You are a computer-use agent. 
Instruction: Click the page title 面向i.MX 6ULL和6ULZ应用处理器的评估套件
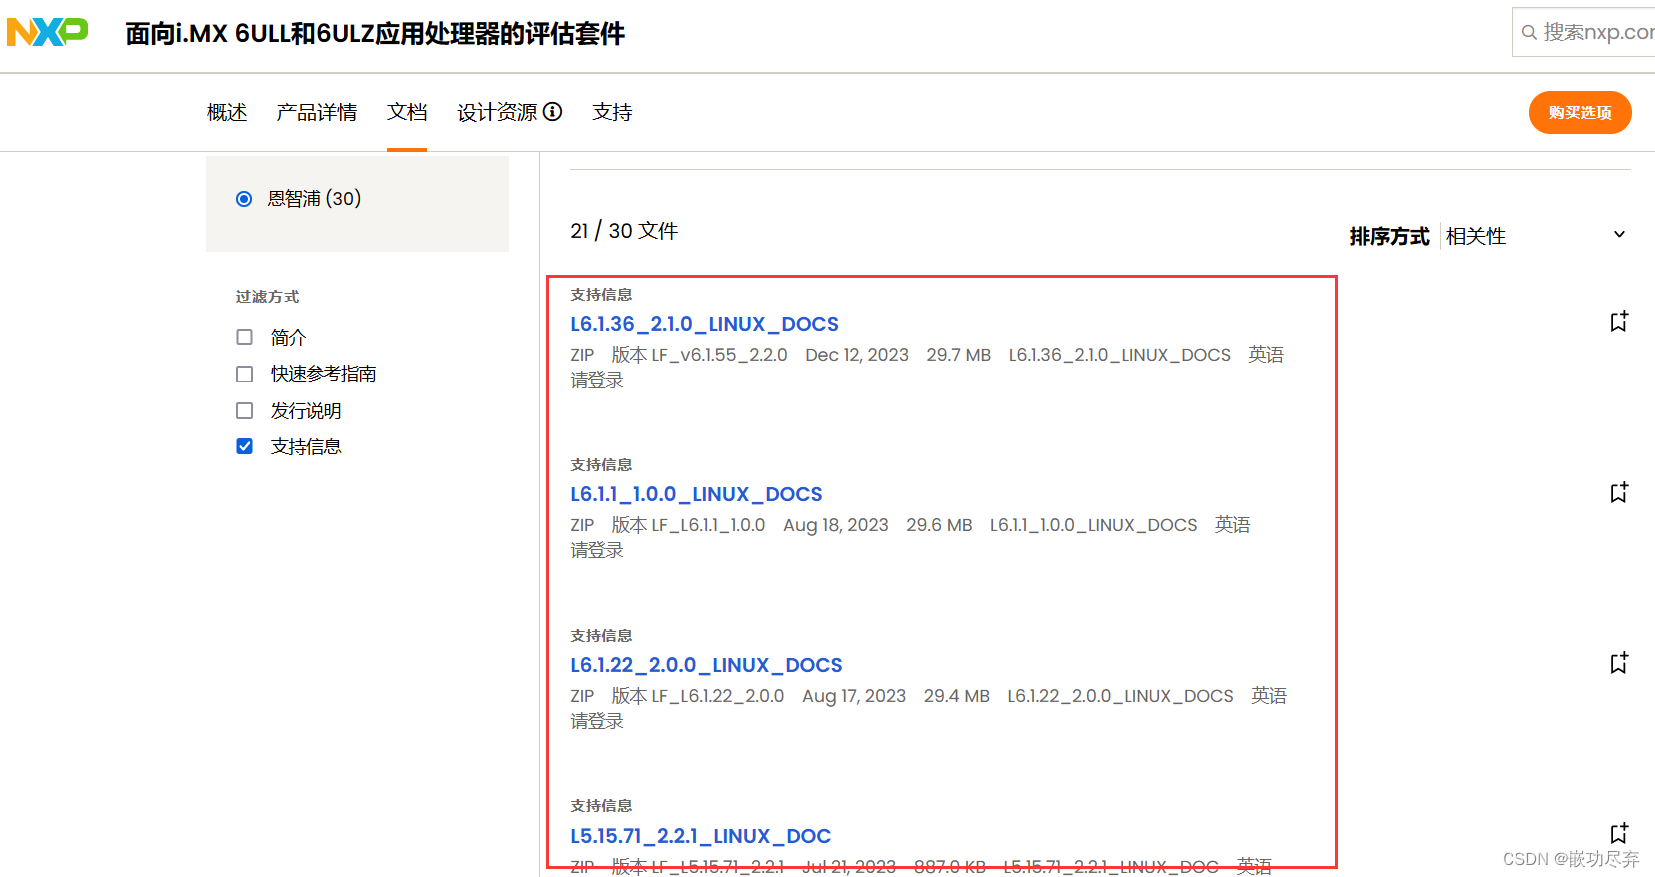[375, 34]
